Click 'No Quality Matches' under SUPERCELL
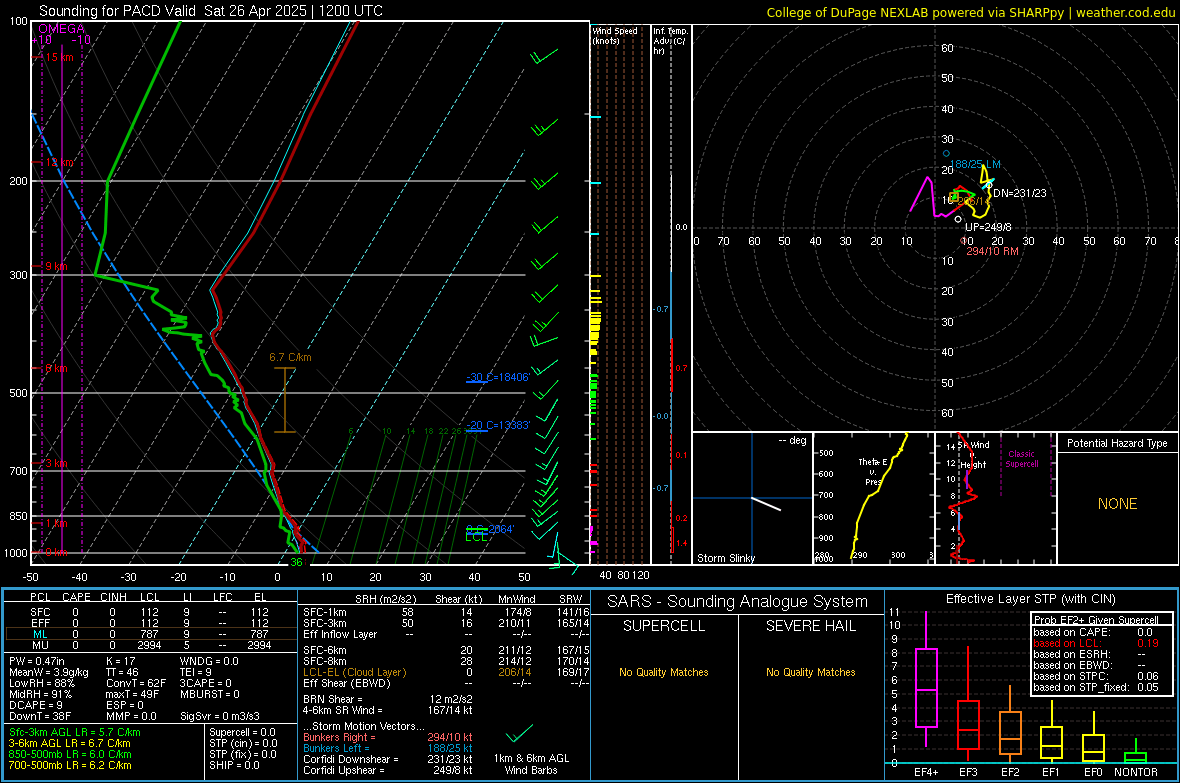This screenshot has width=1180, height=783. (664, 672)
